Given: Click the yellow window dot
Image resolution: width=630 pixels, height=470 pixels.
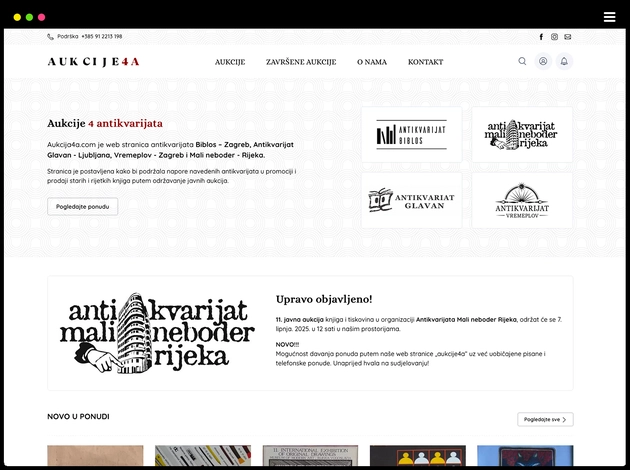Looking at the screenshot, I should pos(17,17).
